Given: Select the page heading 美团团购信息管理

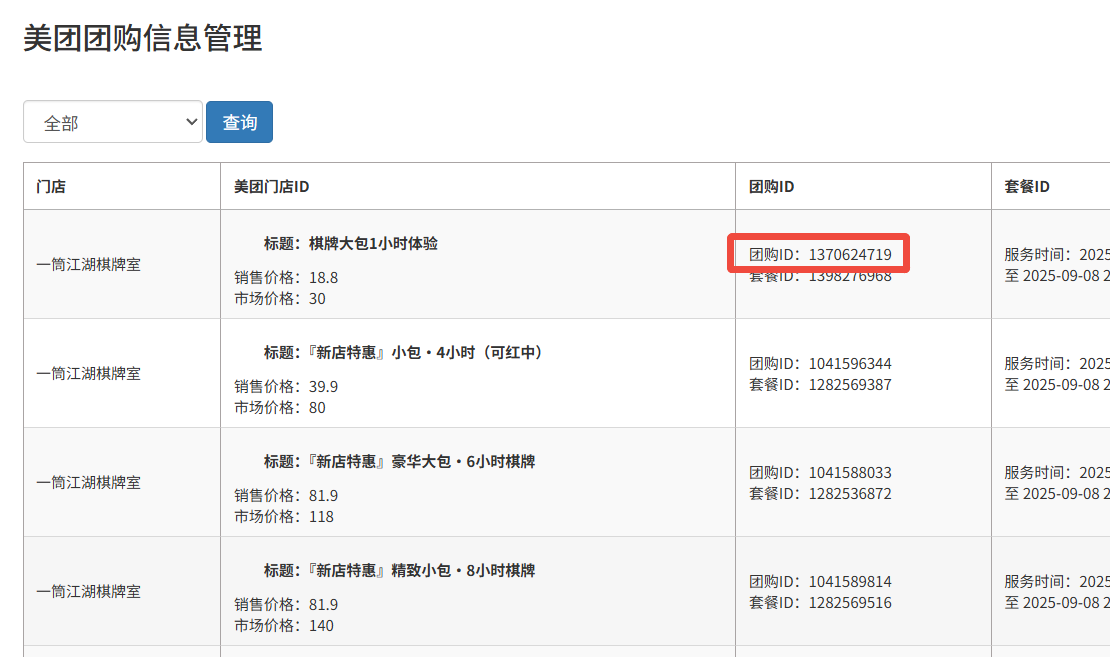Looking at the screenshot, I should tap(143, 38).
